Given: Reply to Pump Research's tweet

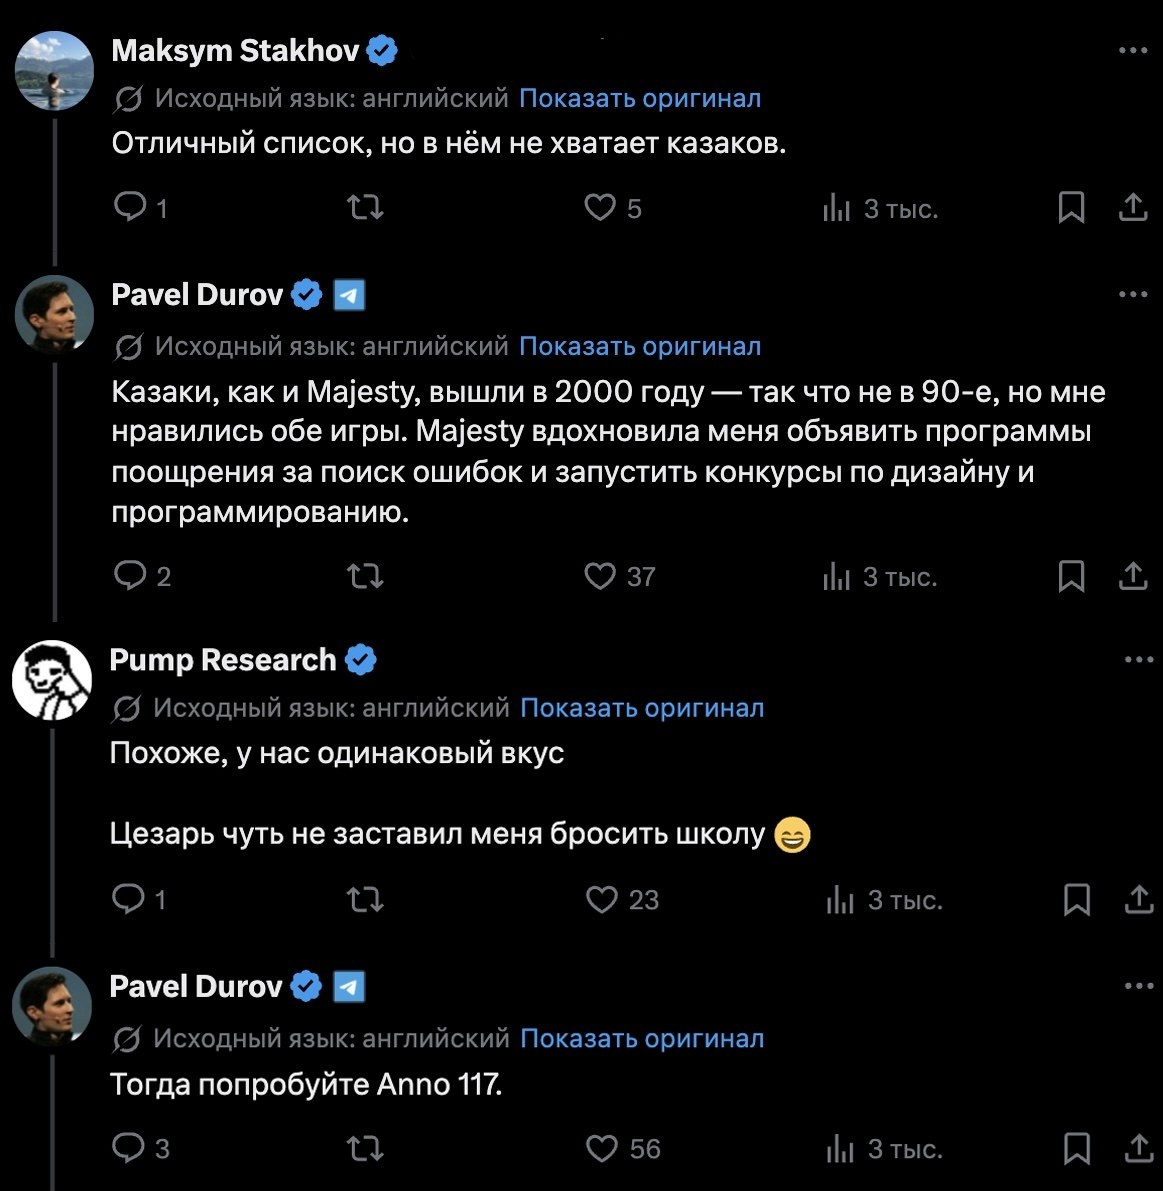Looking at the screenshot, I should coord(129,900).
